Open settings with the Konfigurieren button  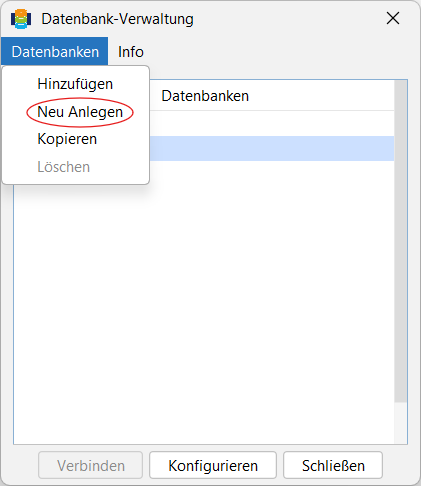(213, 465)
